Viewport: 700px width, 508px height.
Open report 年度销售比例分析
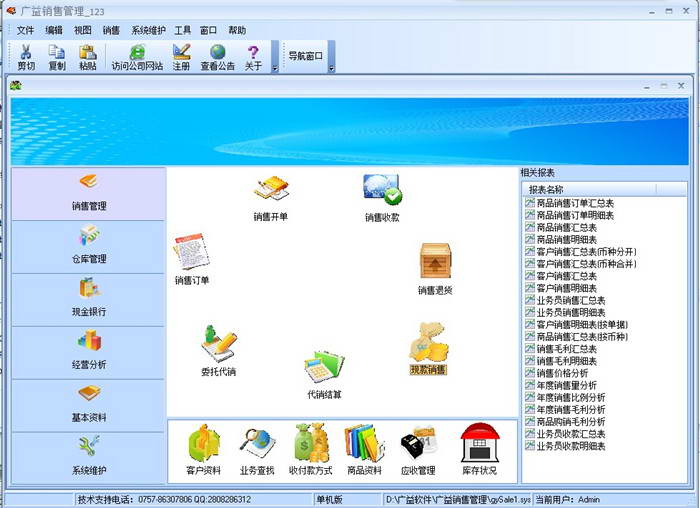tap(571, 397)
